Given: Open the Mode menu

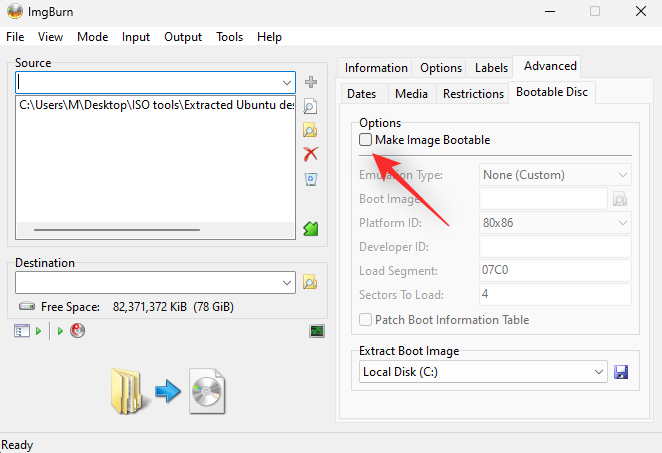Looking at the screenshot, I should coord(92,37).
